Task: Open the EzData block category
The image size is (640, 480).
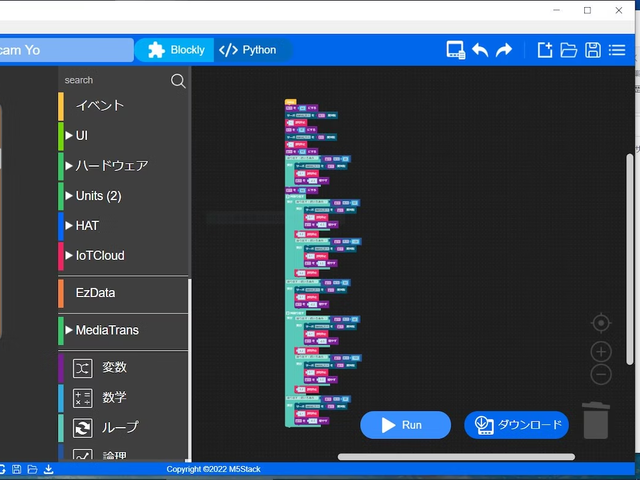Action: (x=123, y=293)
